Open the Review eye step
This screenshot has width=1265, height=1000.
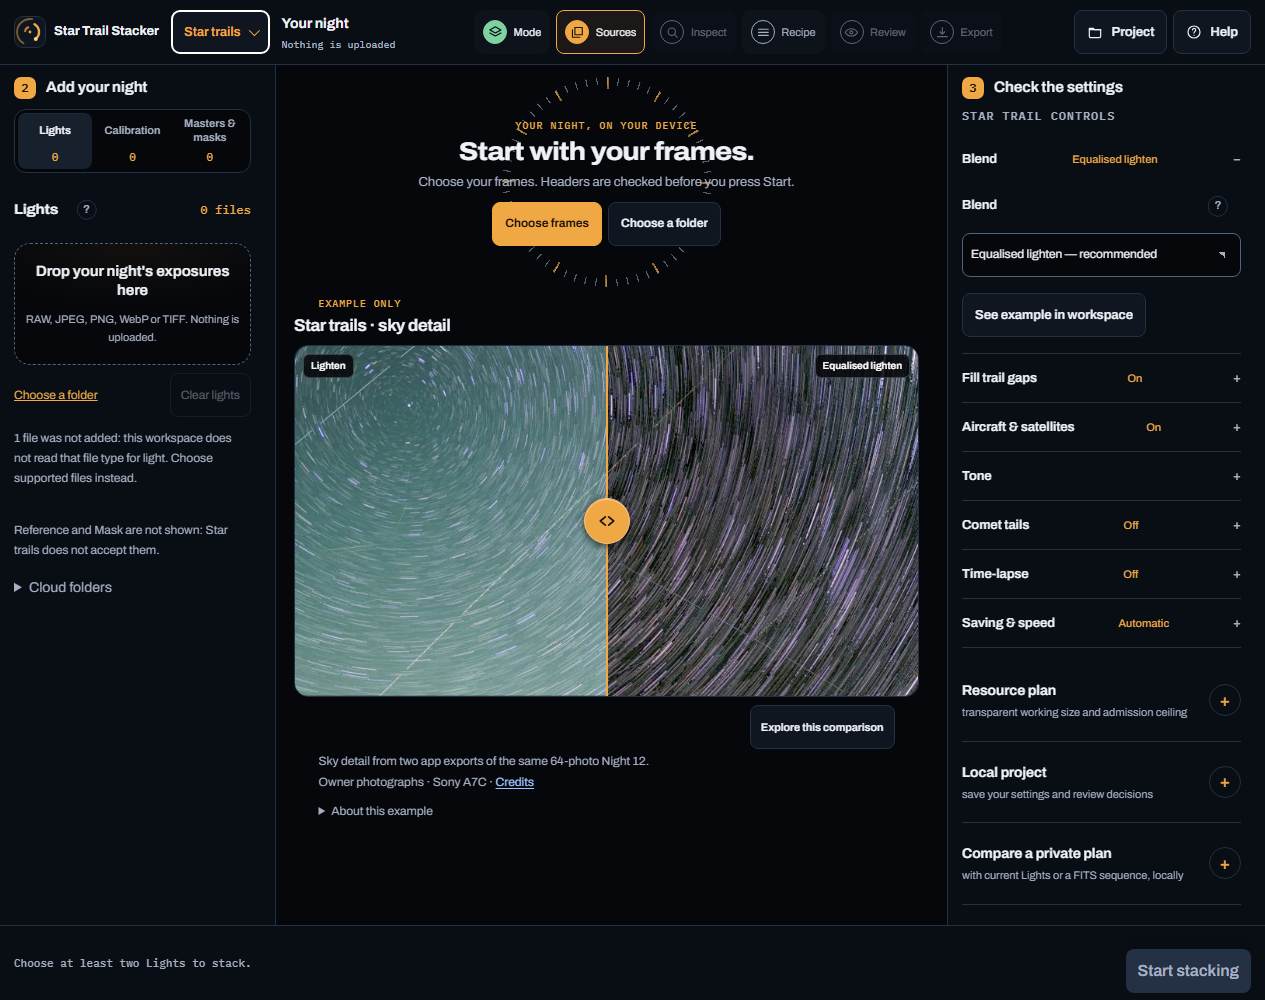click(x=852, y=32)
